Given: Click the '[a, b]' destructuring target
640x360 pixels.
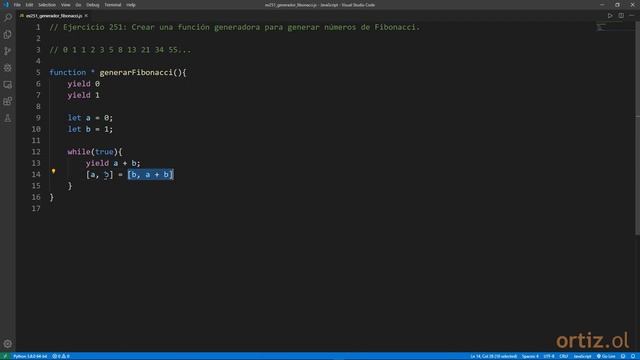Looking at the screenshot, I should (100, 175).
